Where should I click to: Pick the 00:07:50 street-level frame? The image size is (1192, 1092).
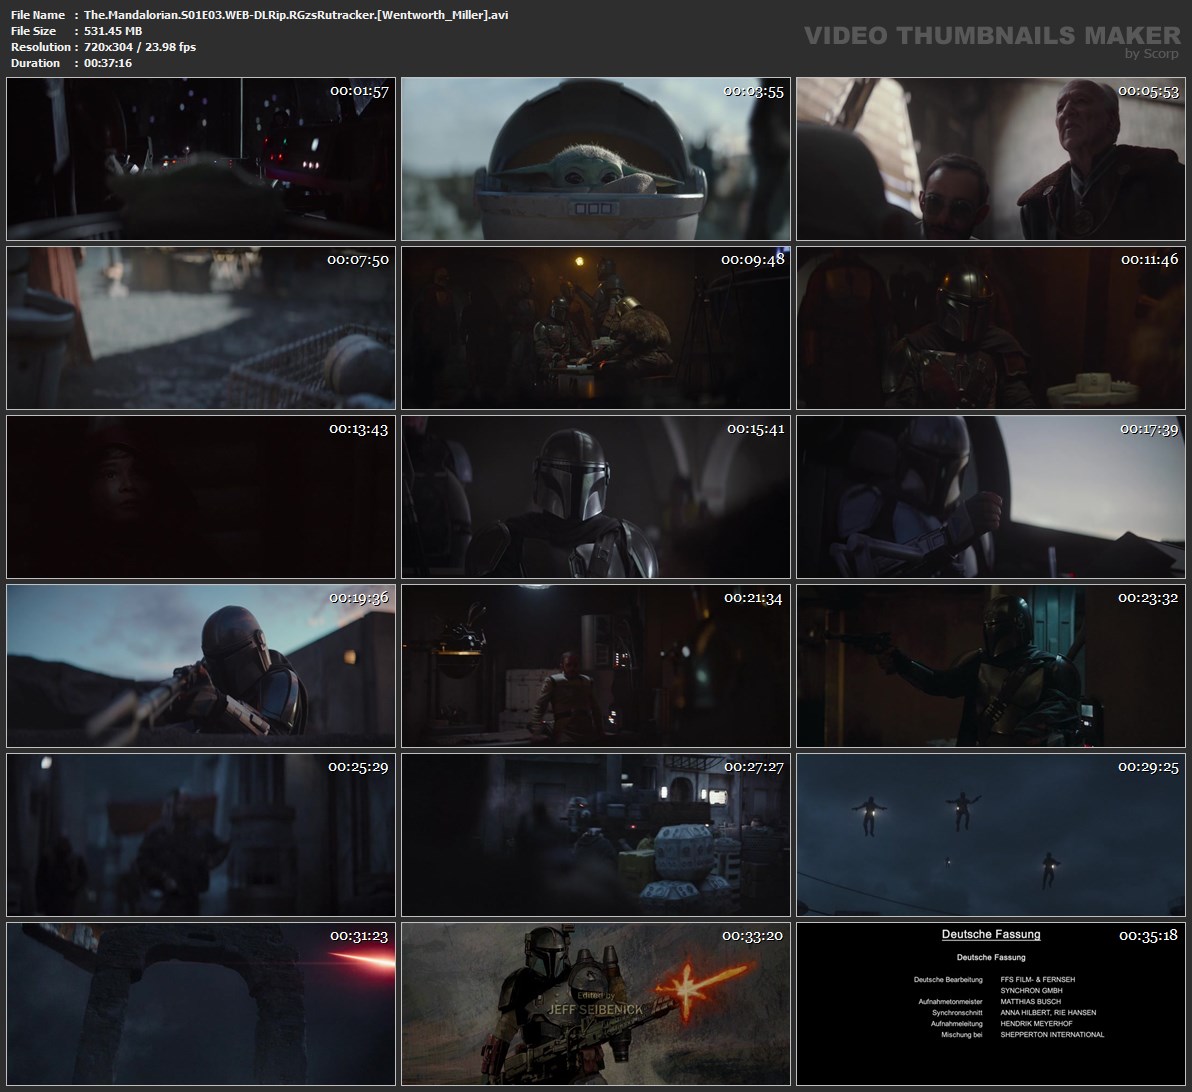pos(201,328)
